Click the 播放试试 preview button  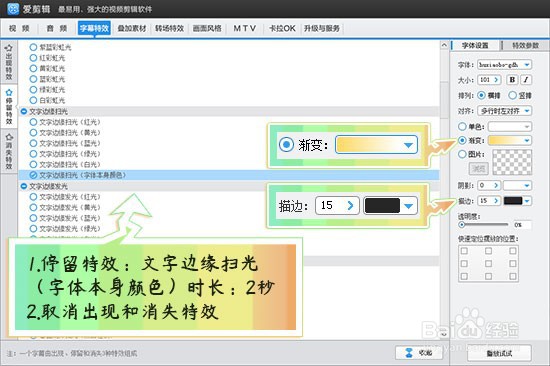499,353
